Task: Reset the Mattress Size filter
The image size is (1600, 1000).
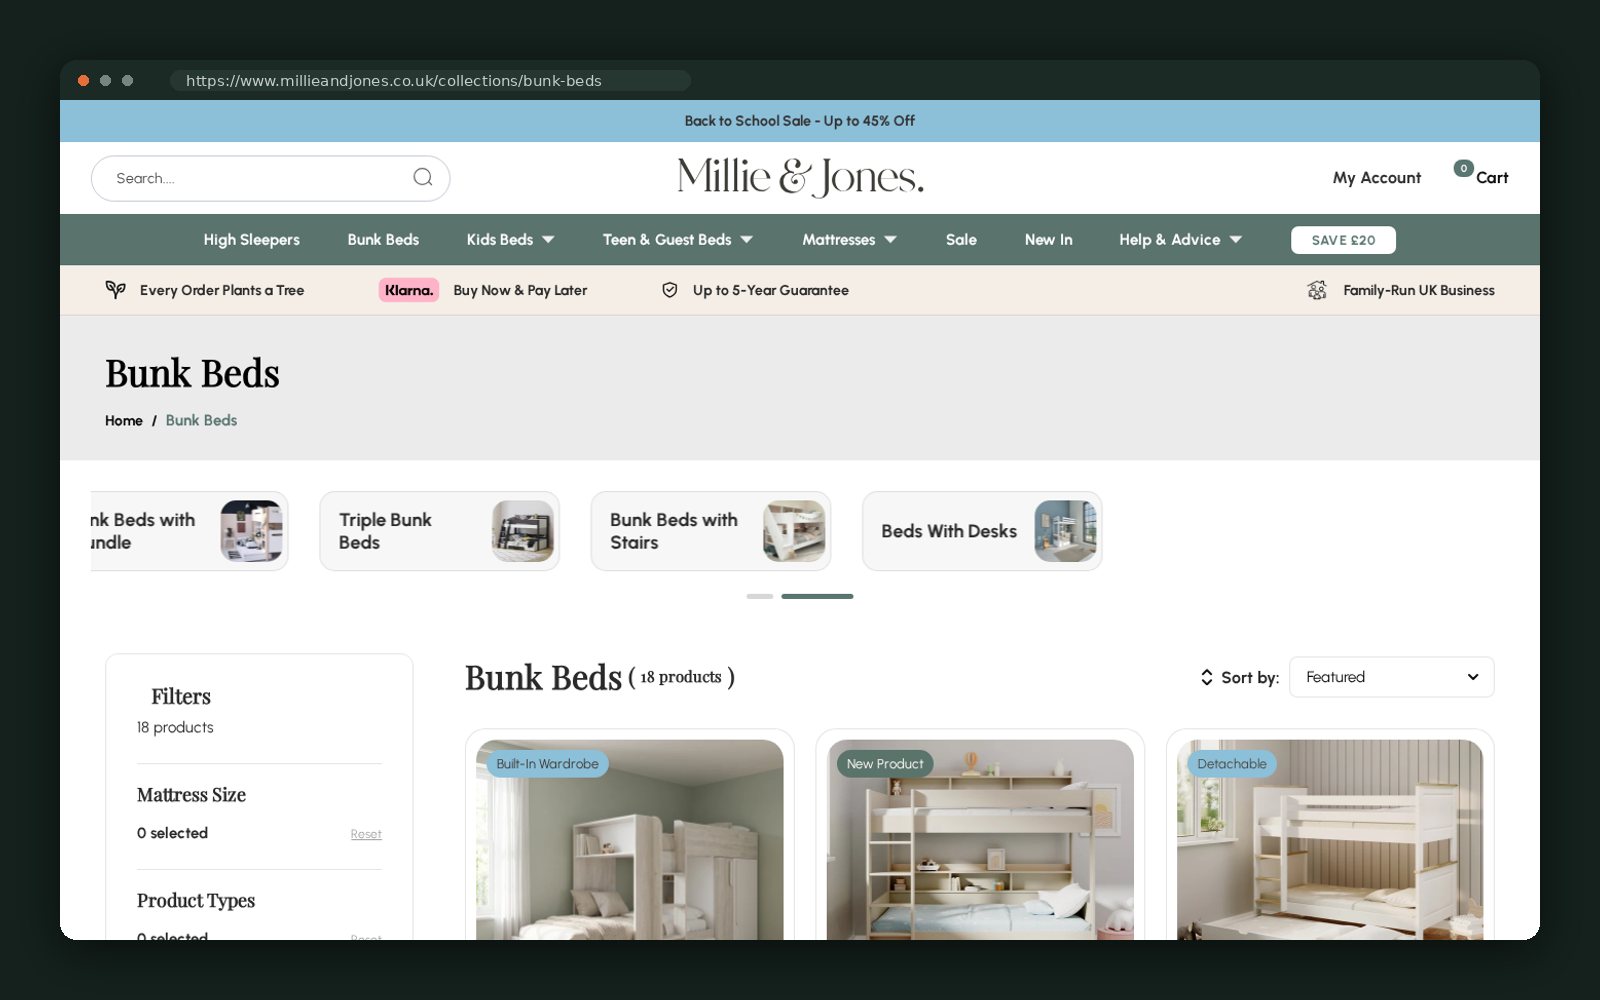Action: (x=366, y=834)
